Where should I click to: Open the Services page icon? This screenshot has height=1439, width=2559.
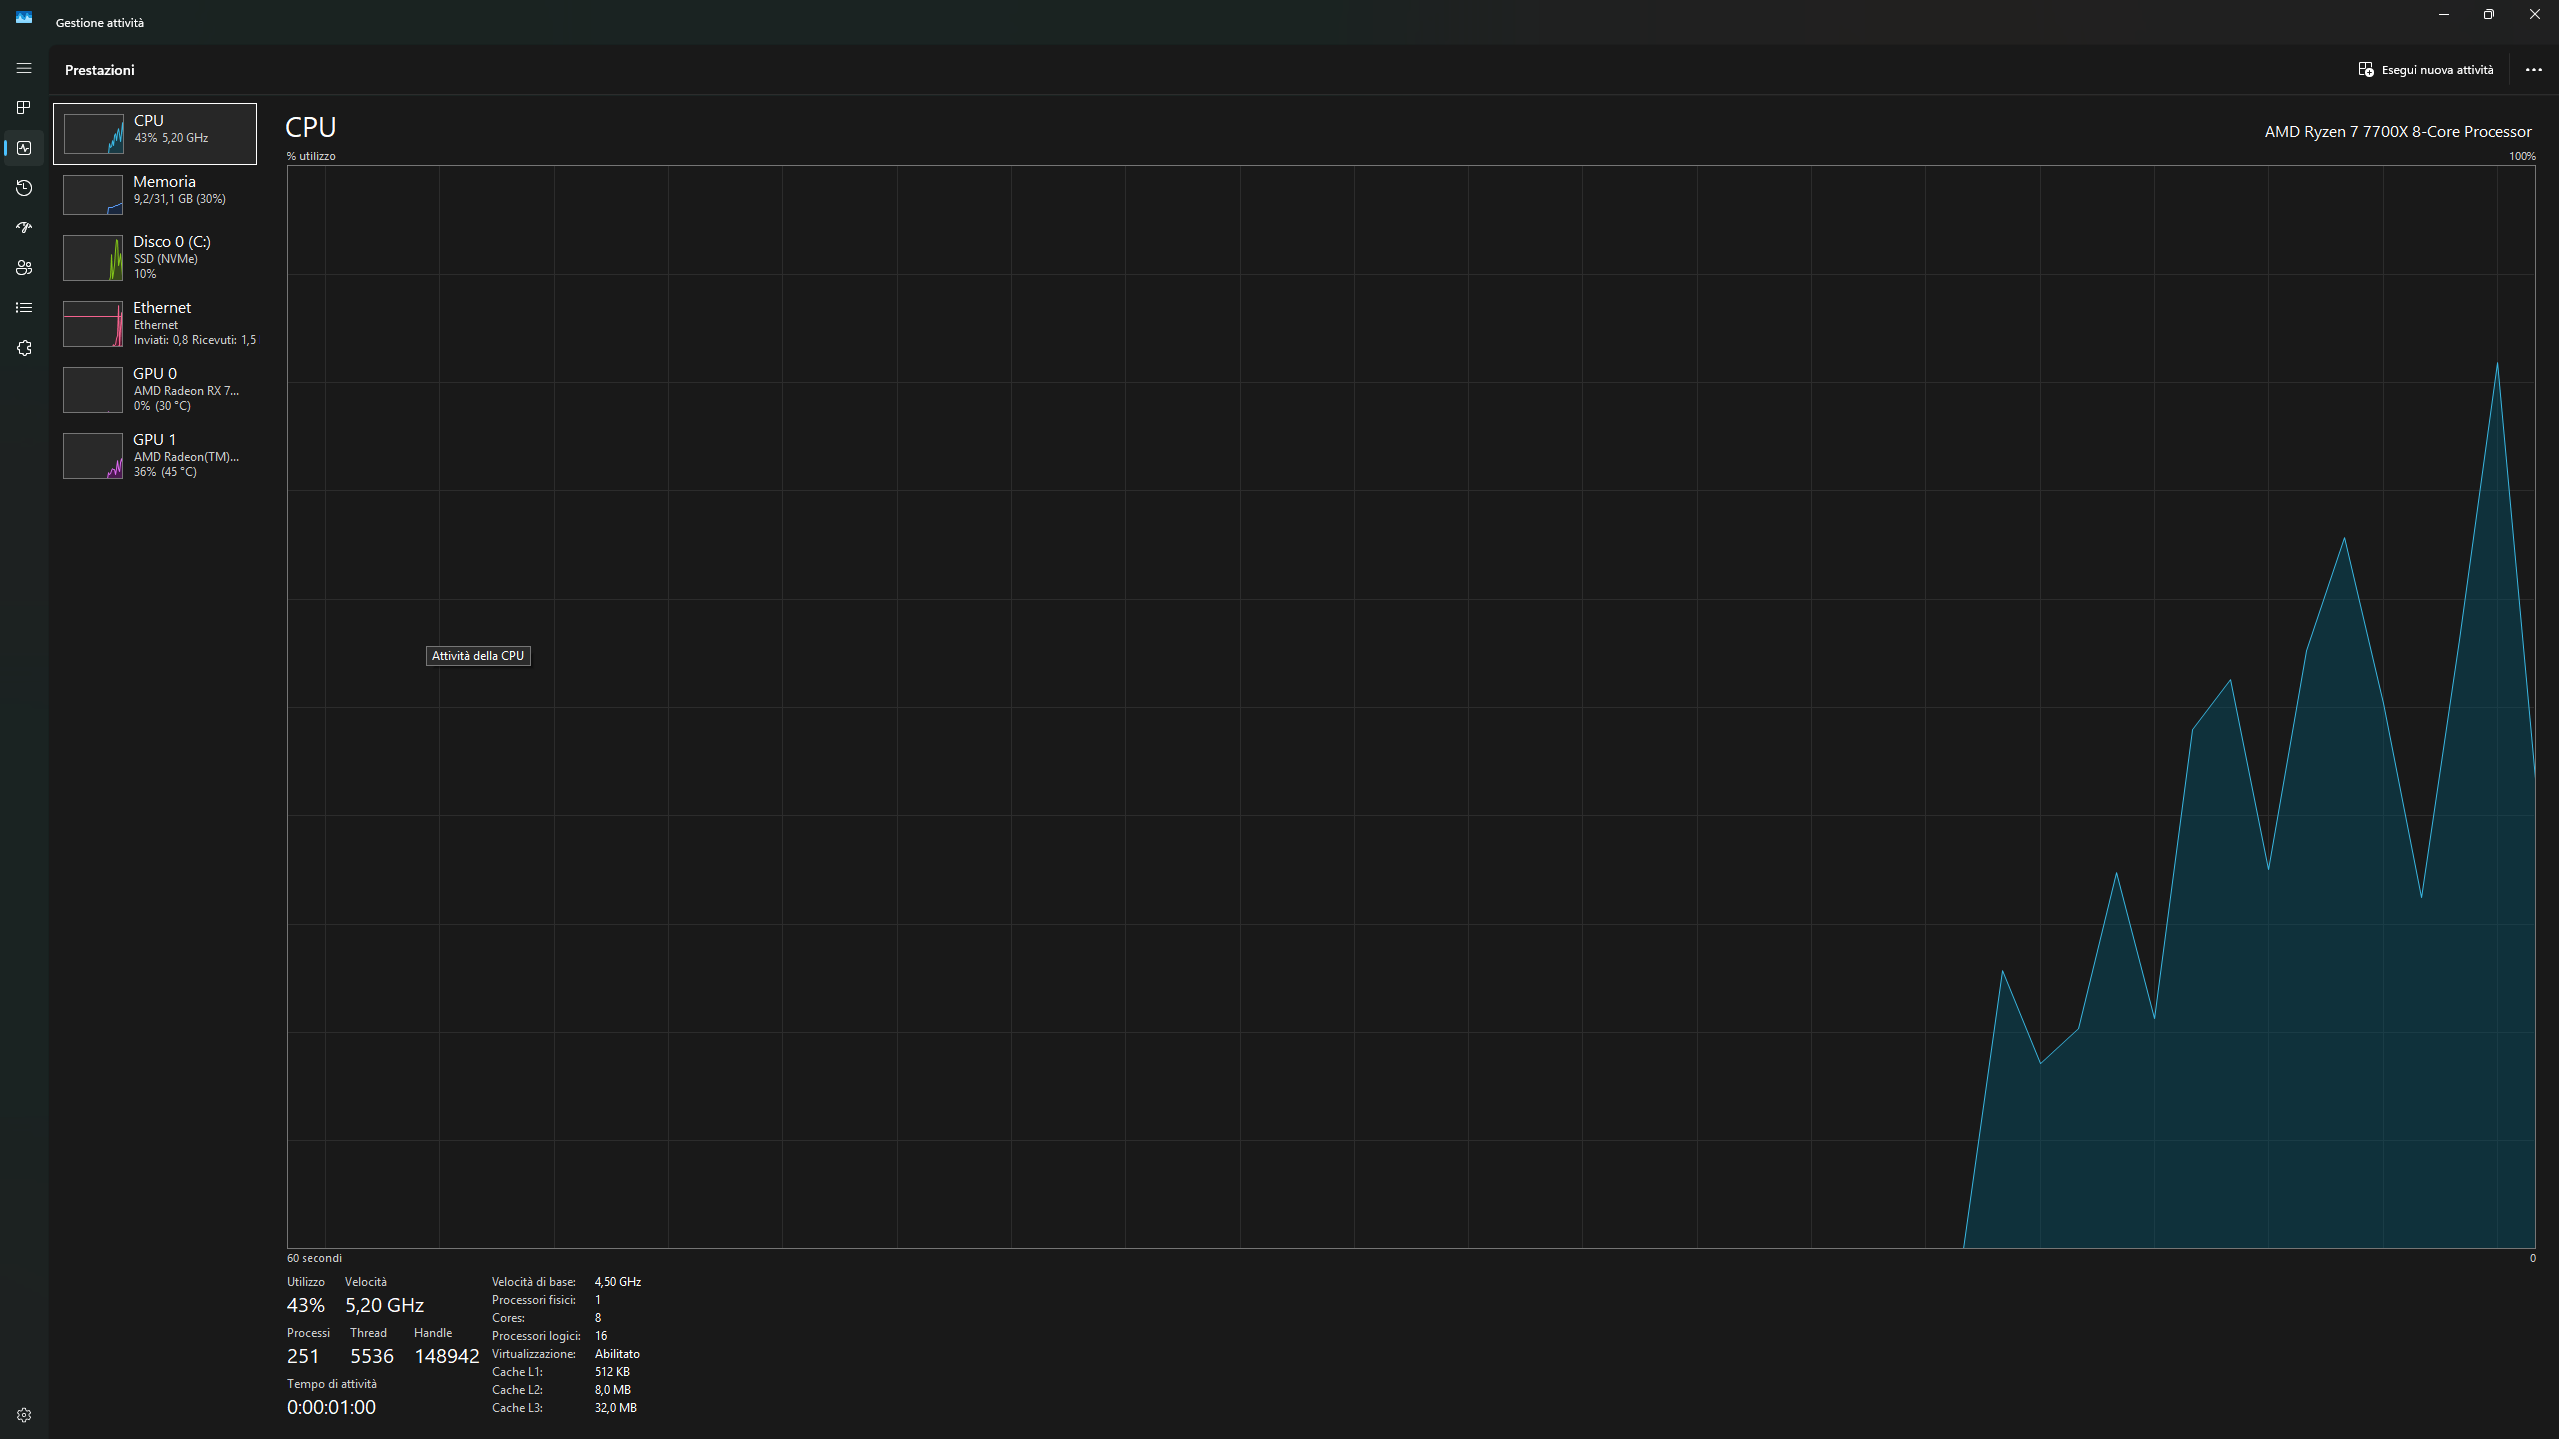[x=24, y=348]
